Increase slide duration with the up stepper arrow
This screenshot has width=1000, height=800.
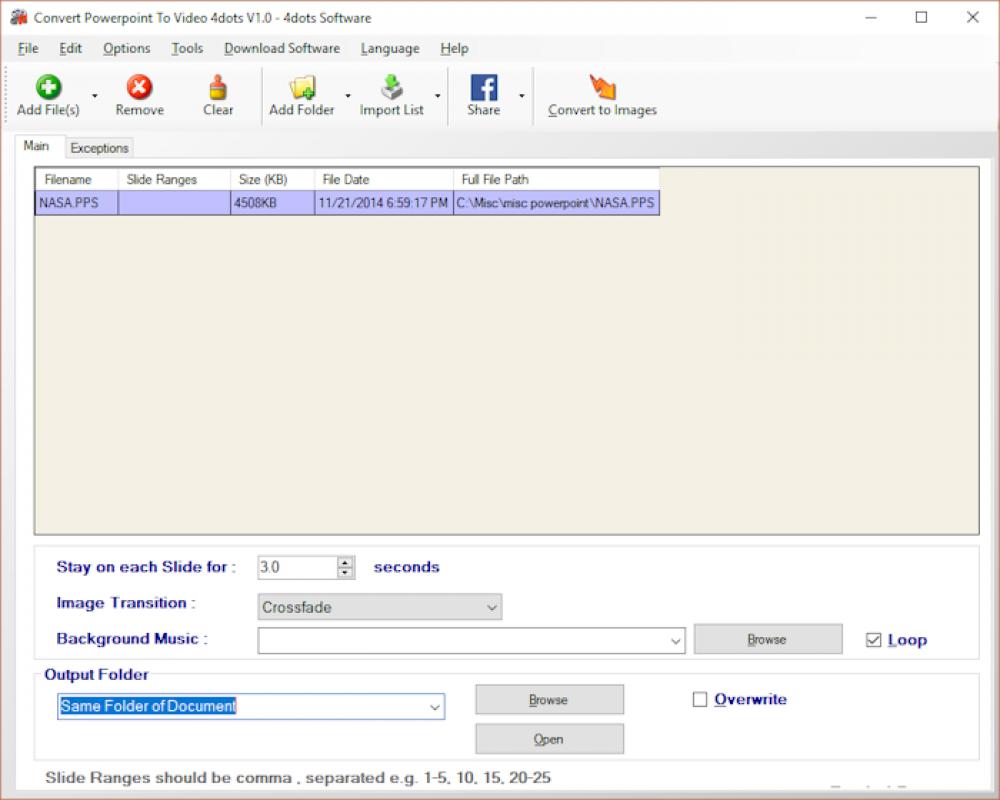[344, 561]
